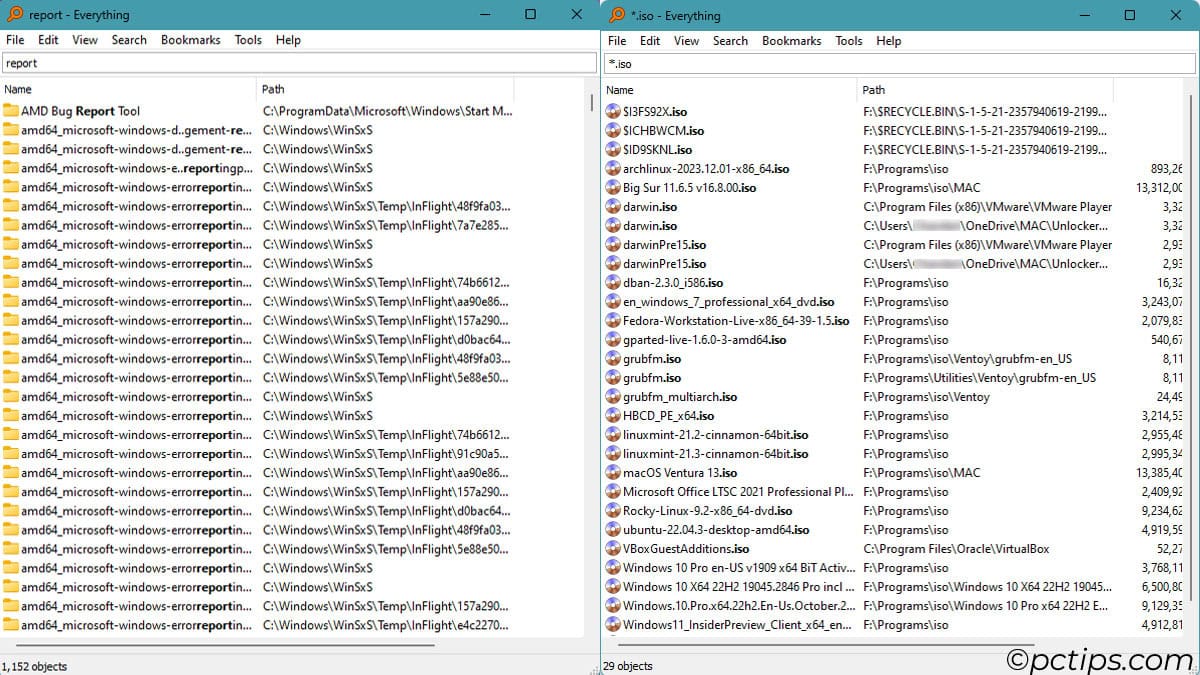Open the Search menu in the right window
The image size is (1200, 675).
click(730, 41)
